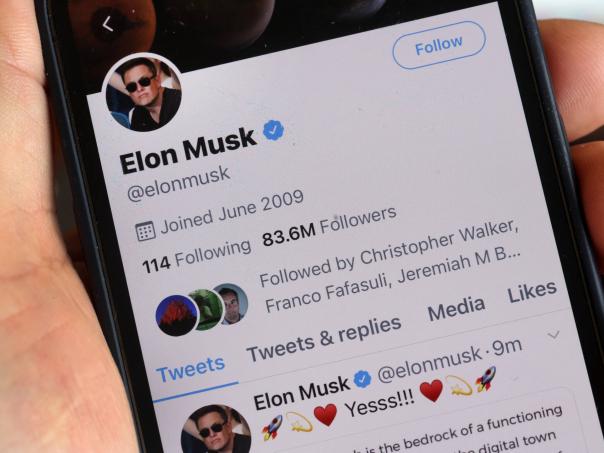Switch to the Media tab
Image resolution: width=604 pixels, height=453 pixels.
(x=456, y=308)
